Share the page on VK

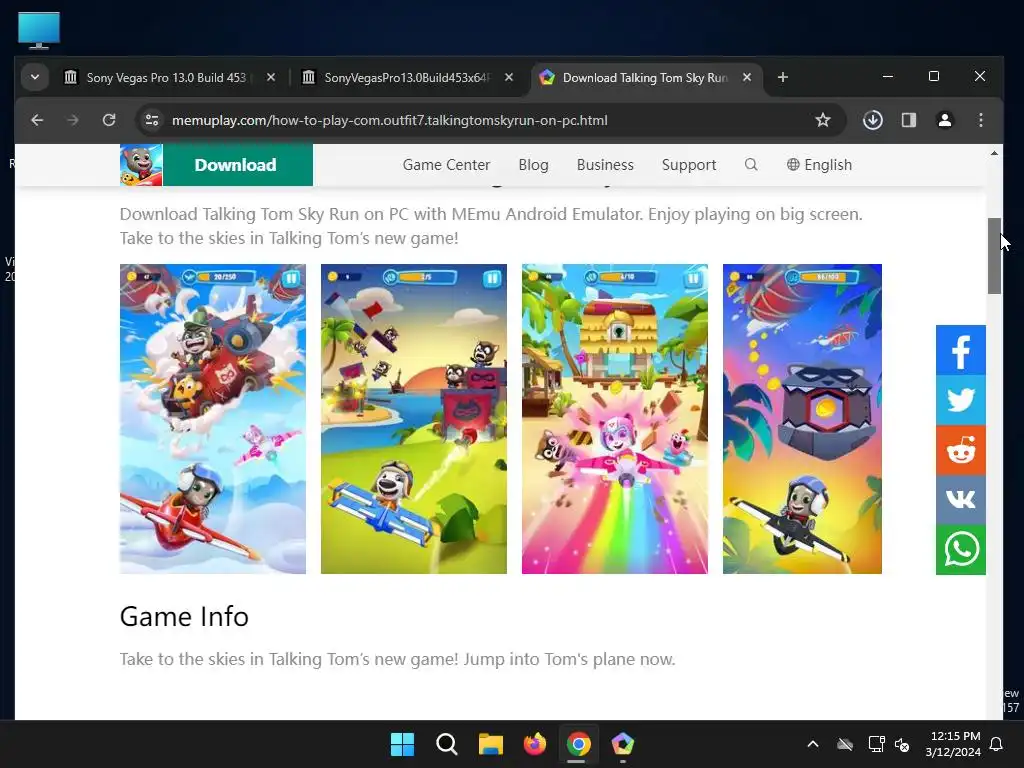tap(961, 500)
